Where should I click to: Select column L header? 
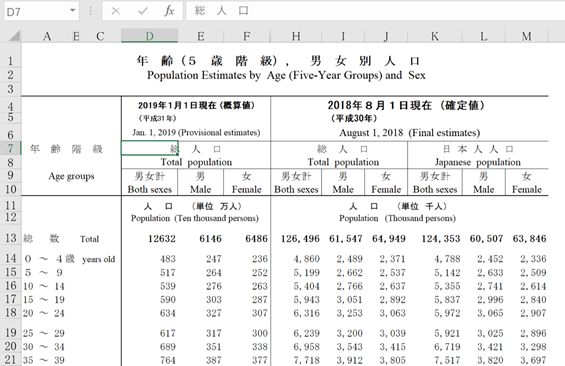[x=484, y=36]
